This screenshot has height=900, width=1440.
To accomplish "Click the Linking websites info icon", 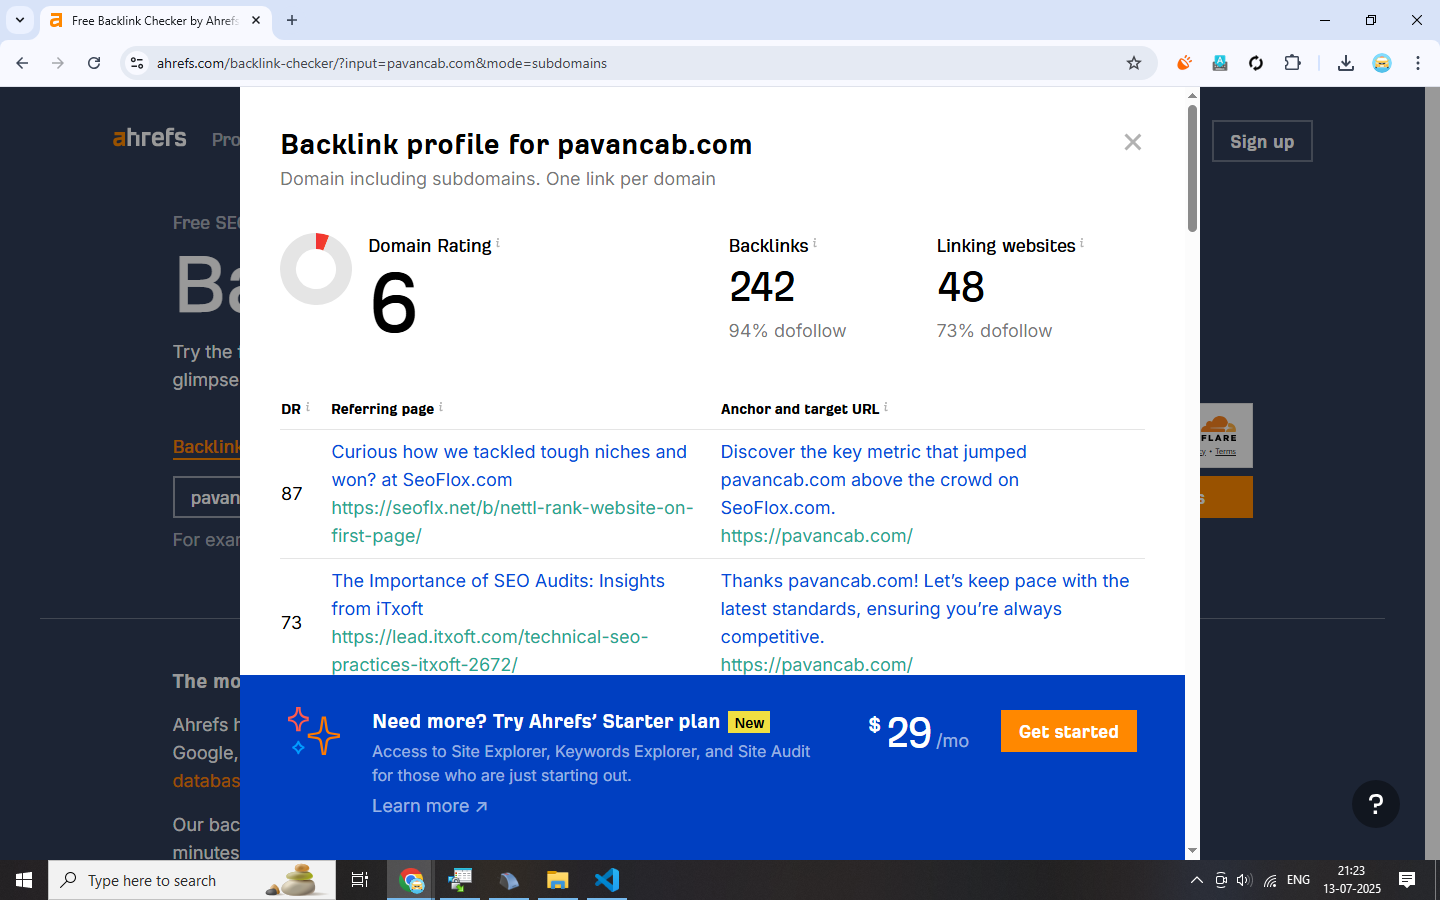I will (x=1081, y=242).
